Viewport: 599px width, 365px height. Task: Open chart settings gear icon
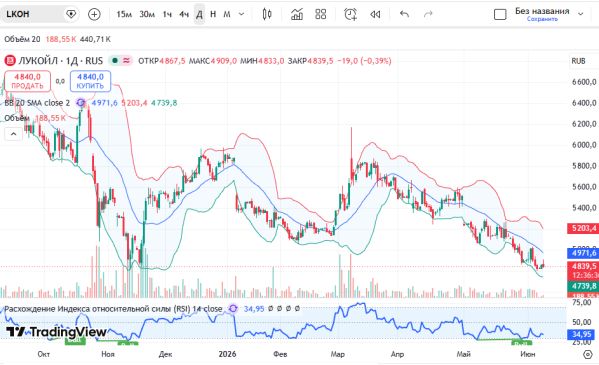pyautogui.click(x=588, y=355)
